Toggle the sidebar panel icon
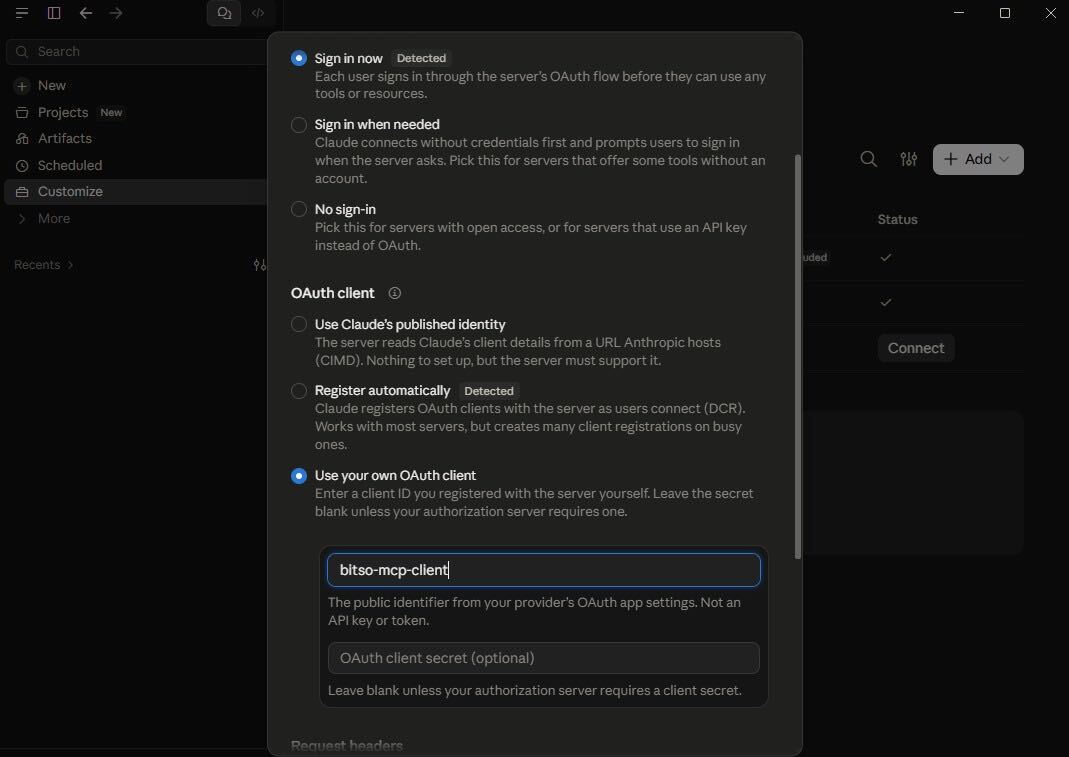The image size is (1069, 757). (x=54, y=13)
